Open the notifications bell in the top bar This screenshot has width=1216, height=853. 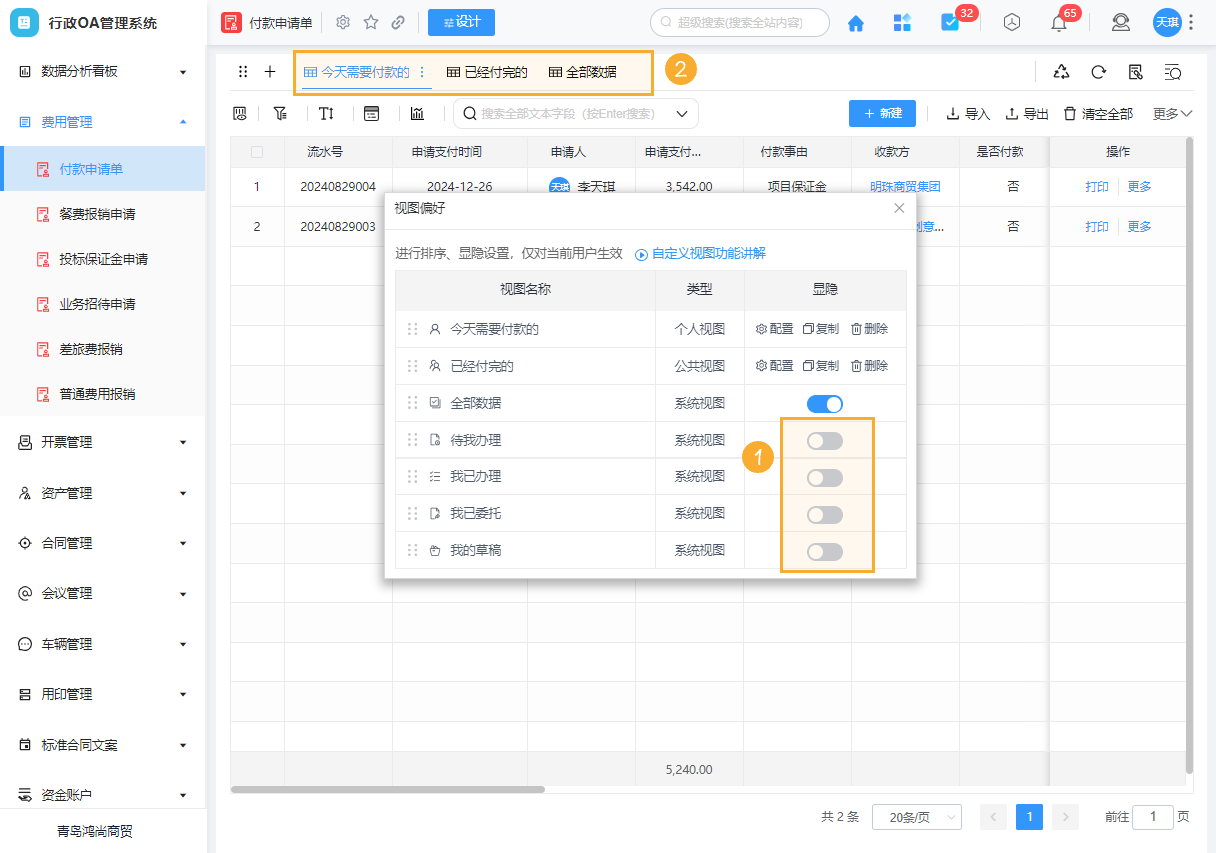1059,21
